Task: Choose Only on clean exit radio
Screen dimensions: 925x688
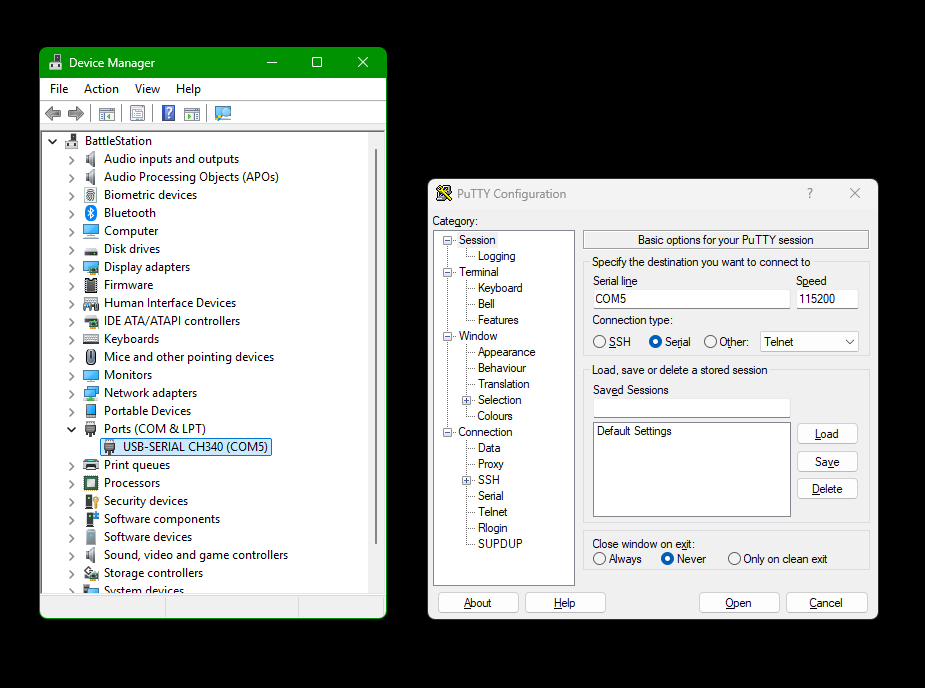Action: tap(734, 559)
